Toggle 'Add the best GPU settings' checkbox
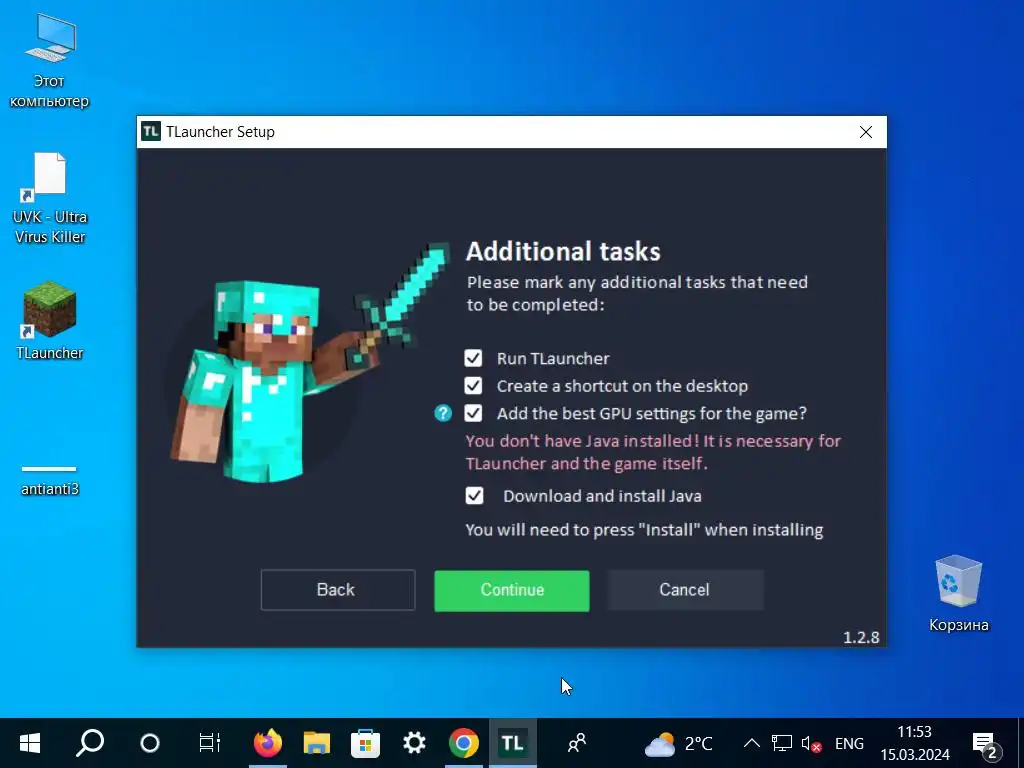This screenshot has width=1024, height=768. click(x=473, y=413)
